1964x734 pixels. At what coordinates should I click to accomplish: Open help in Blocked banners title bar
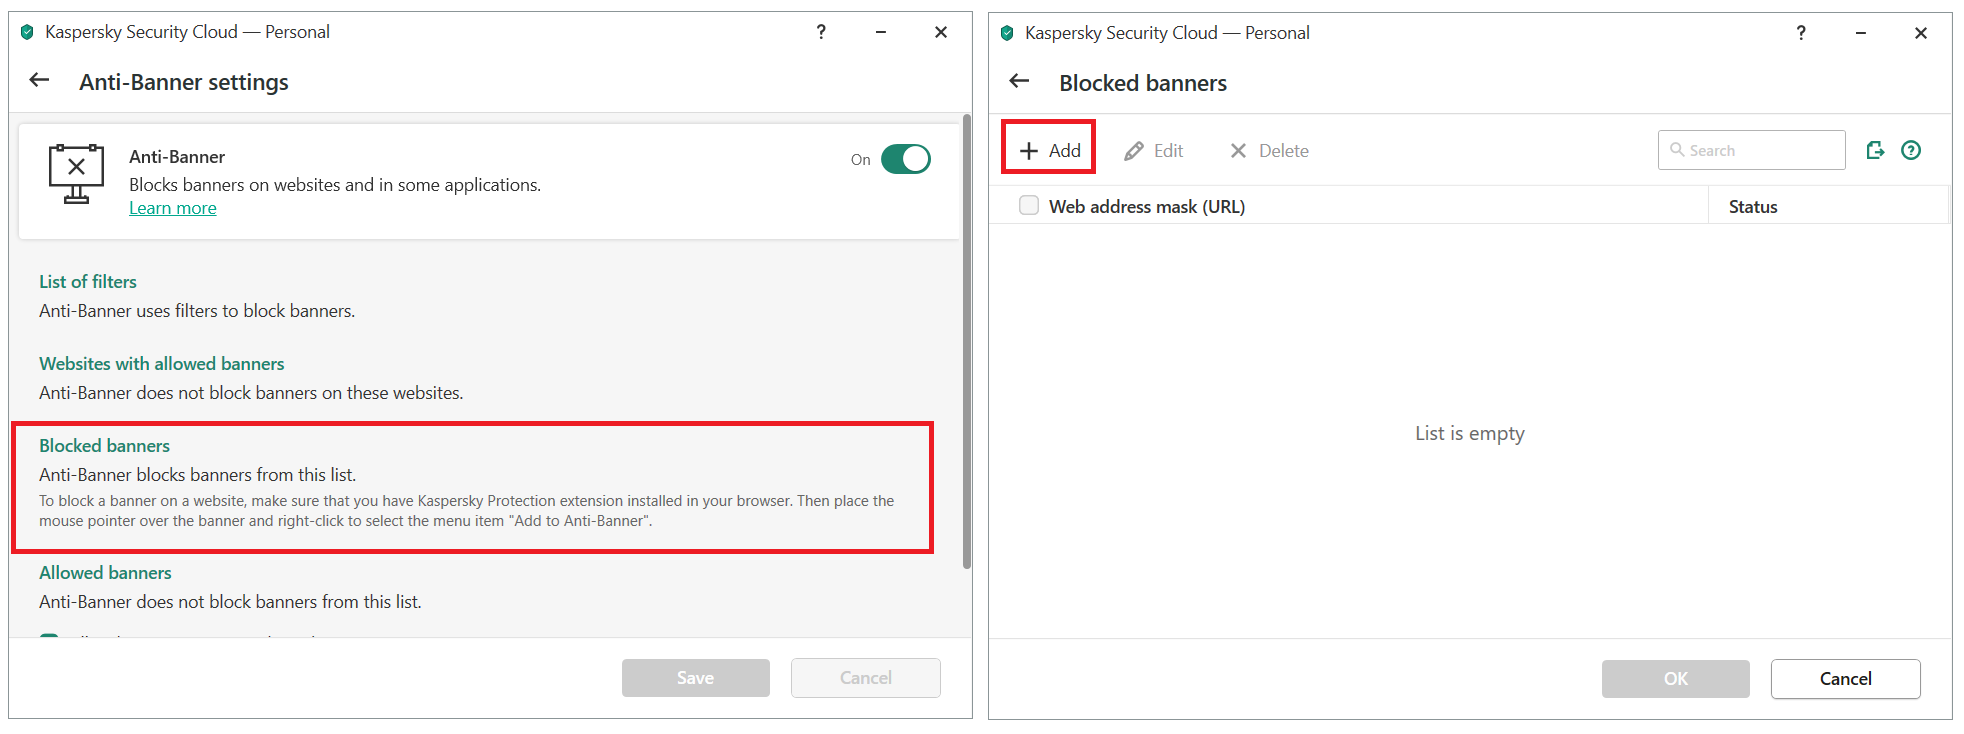click(x=1801, y=33)
